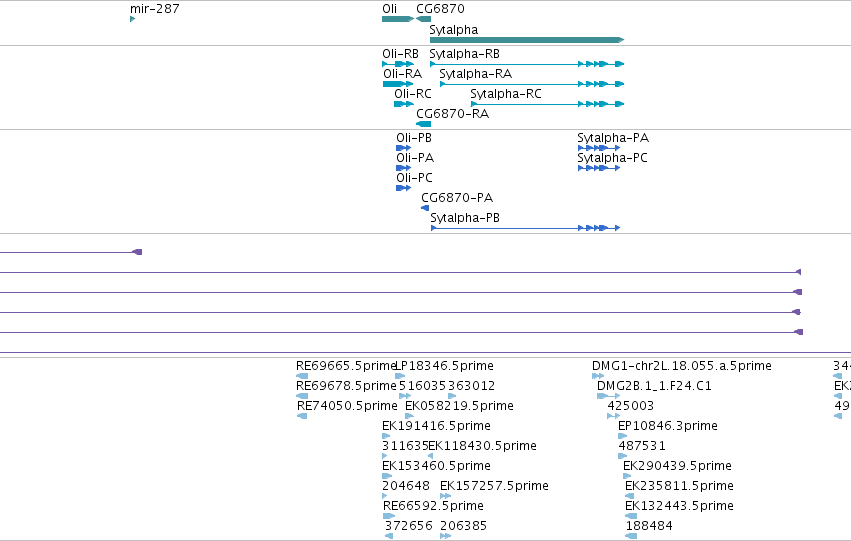Select the 188484 feature glyph
This screenshot has width=851, height=541.
631,536
